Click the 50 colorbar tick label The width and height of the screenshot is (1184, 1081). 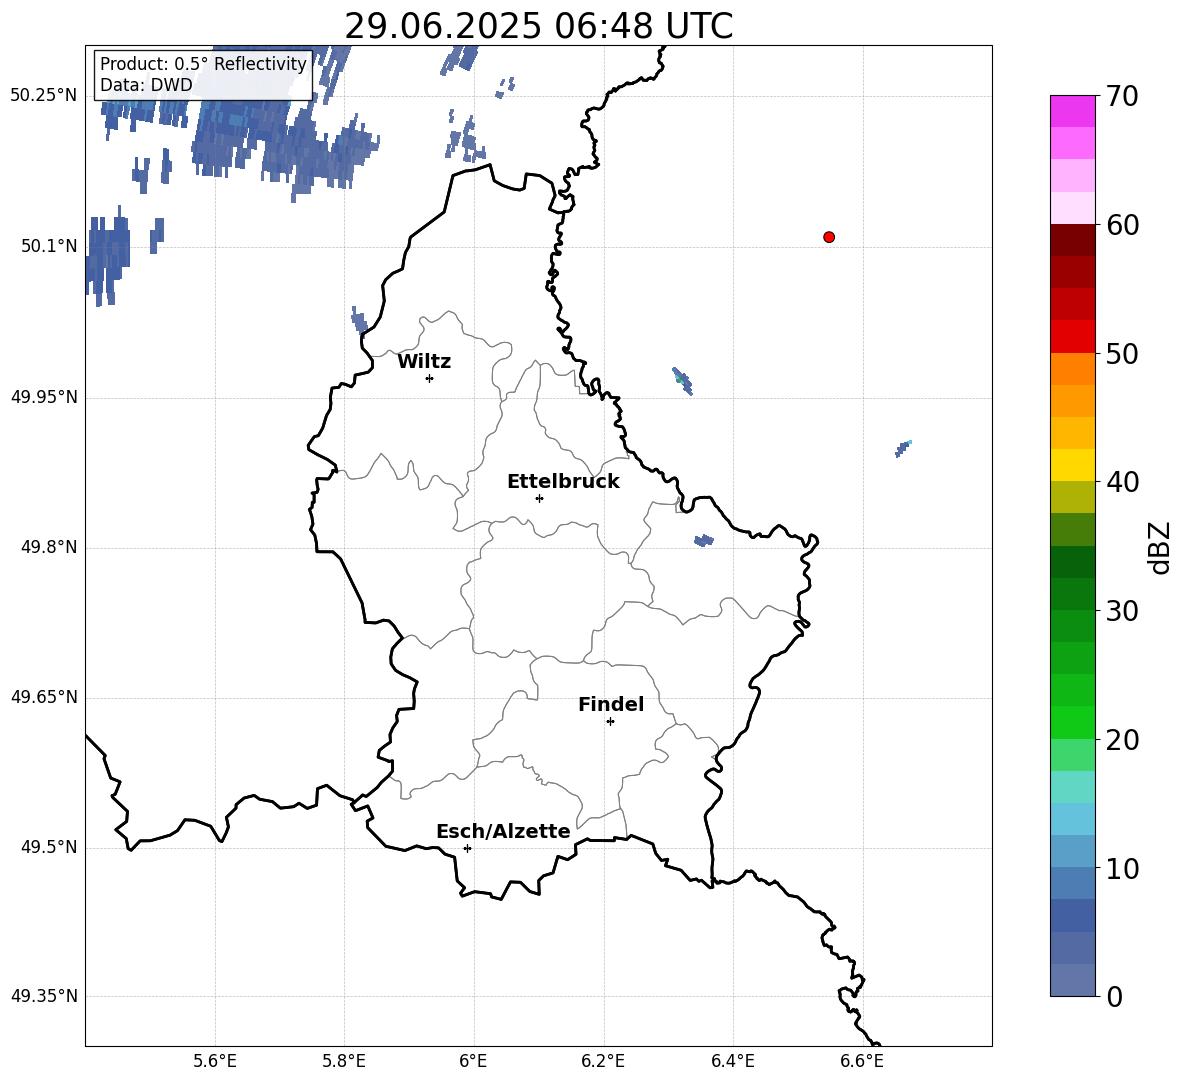click(1122, 353)
